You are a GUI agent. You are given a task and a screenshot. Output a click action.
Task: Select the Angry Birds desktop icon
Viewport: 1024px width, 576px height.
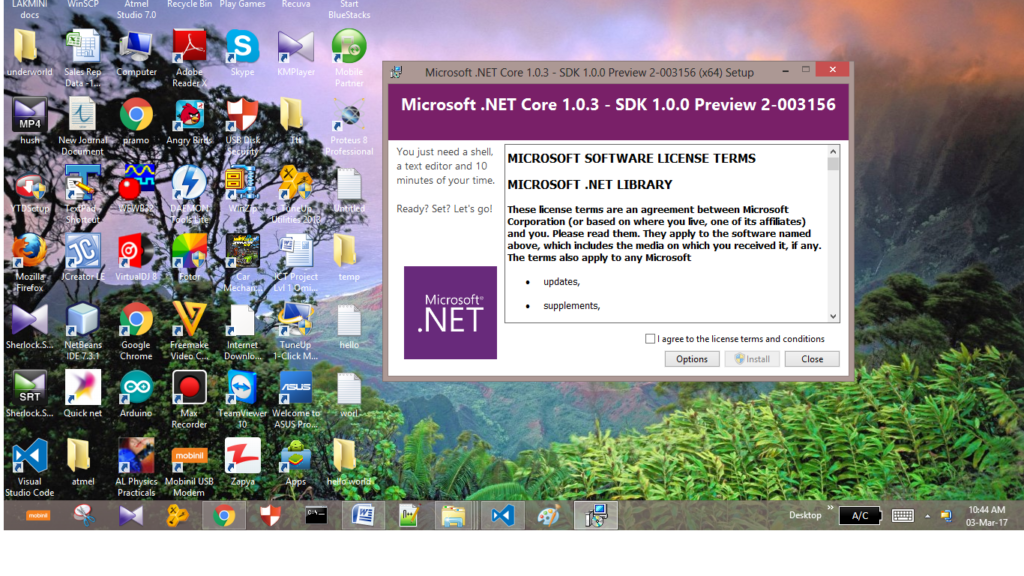(189, 122)
